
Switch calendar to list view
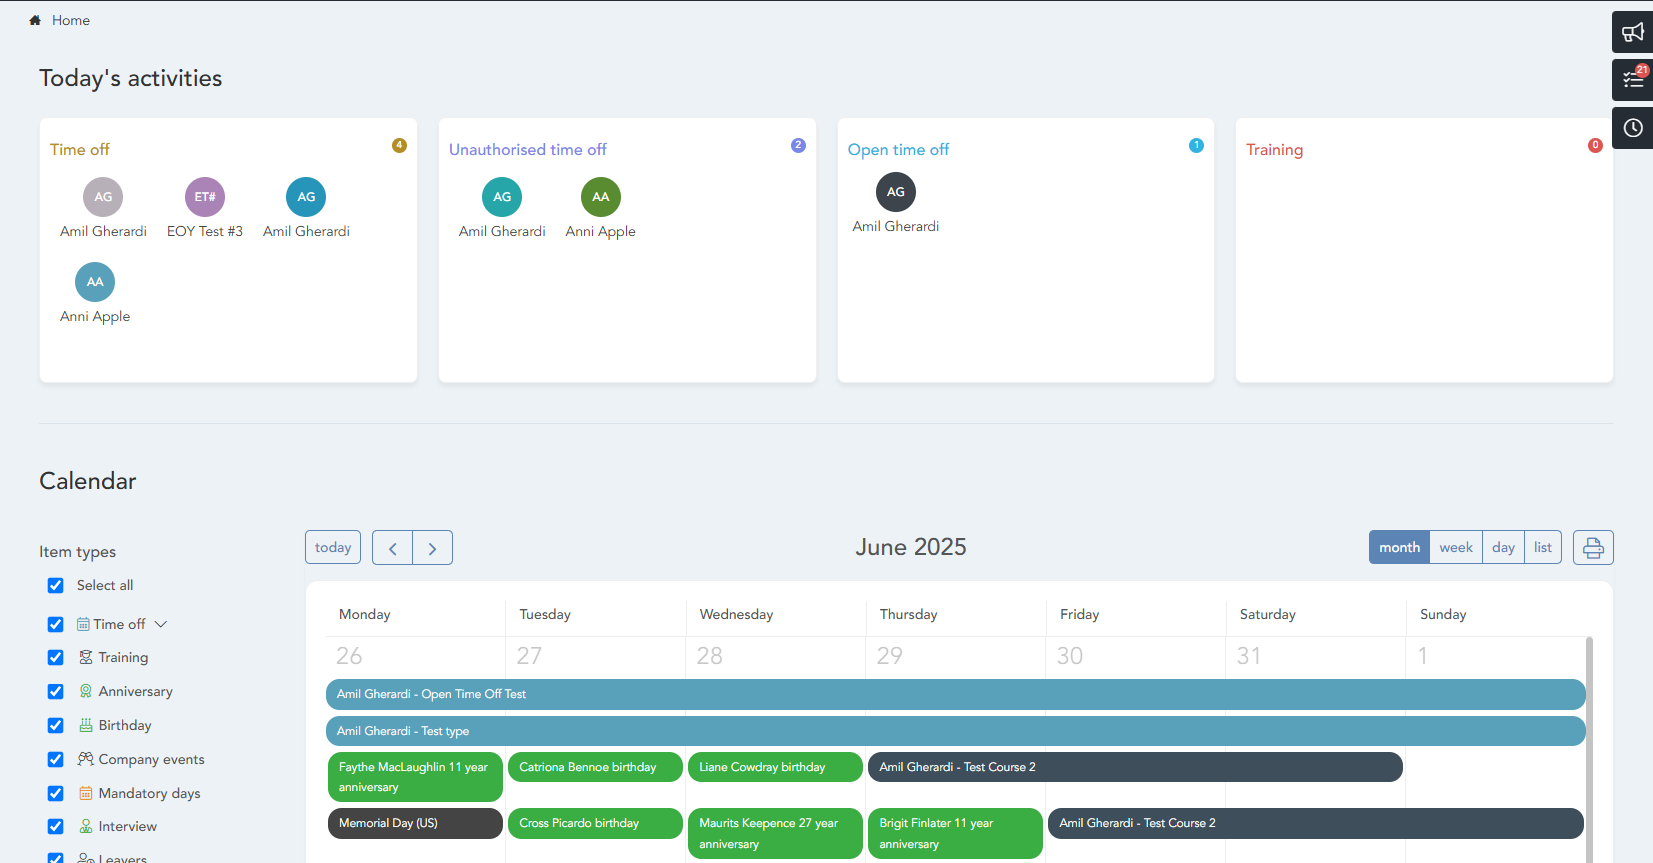click(x=1542, y=547)
